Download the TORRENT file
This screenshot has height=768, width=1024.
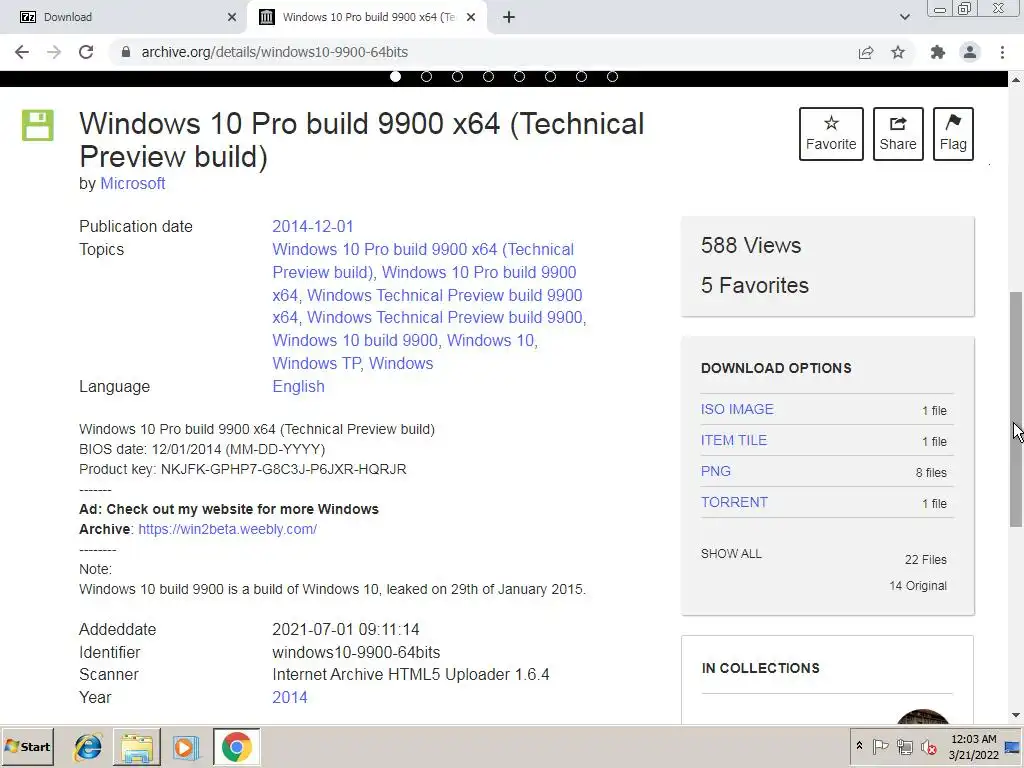point(734,502)
